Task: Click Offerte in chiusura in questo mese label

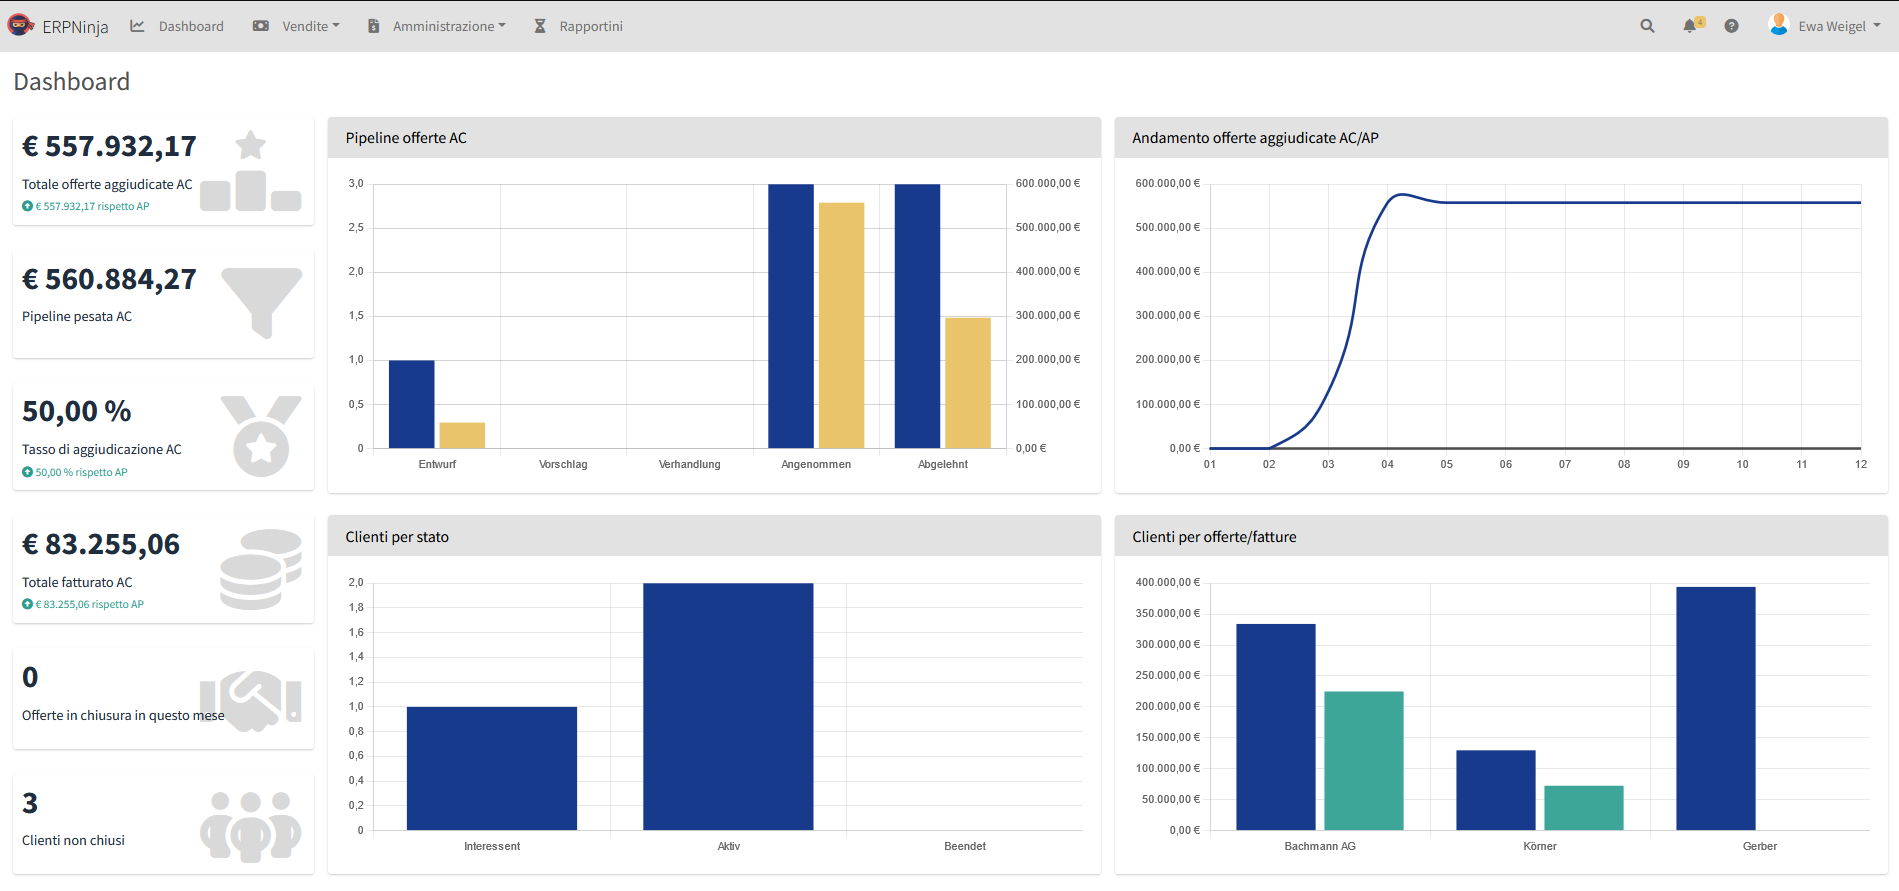Action: 123,716
